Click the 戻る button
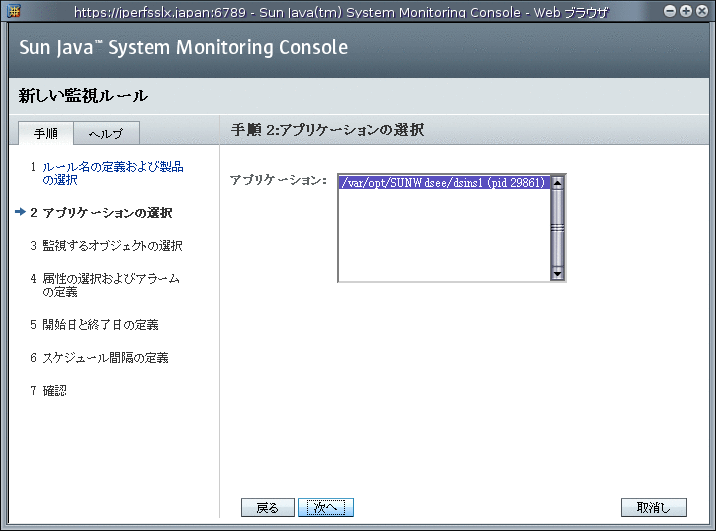 pos(268,507)
